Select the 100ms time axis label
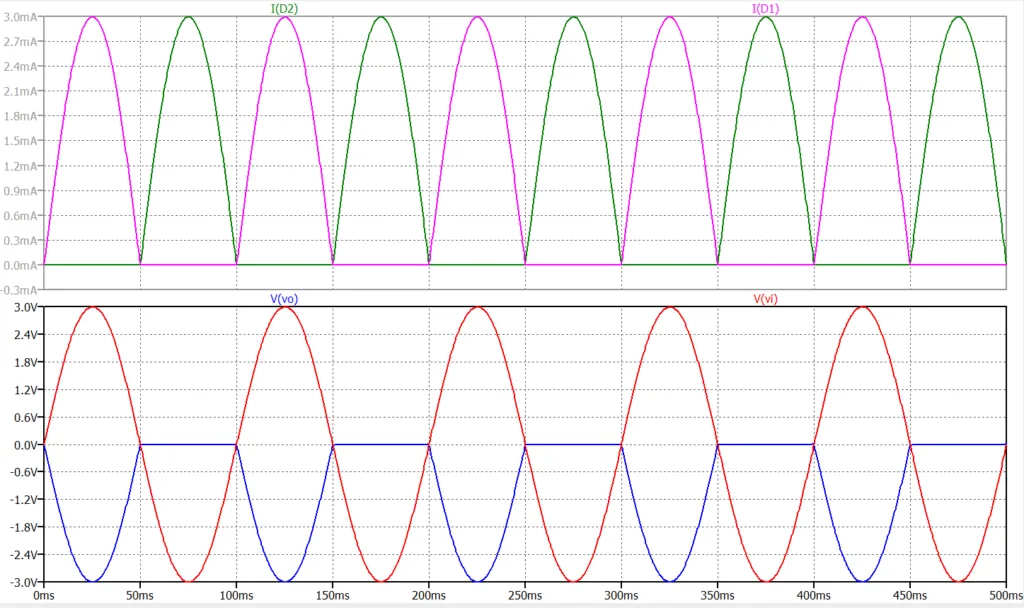 coord(236,595)
